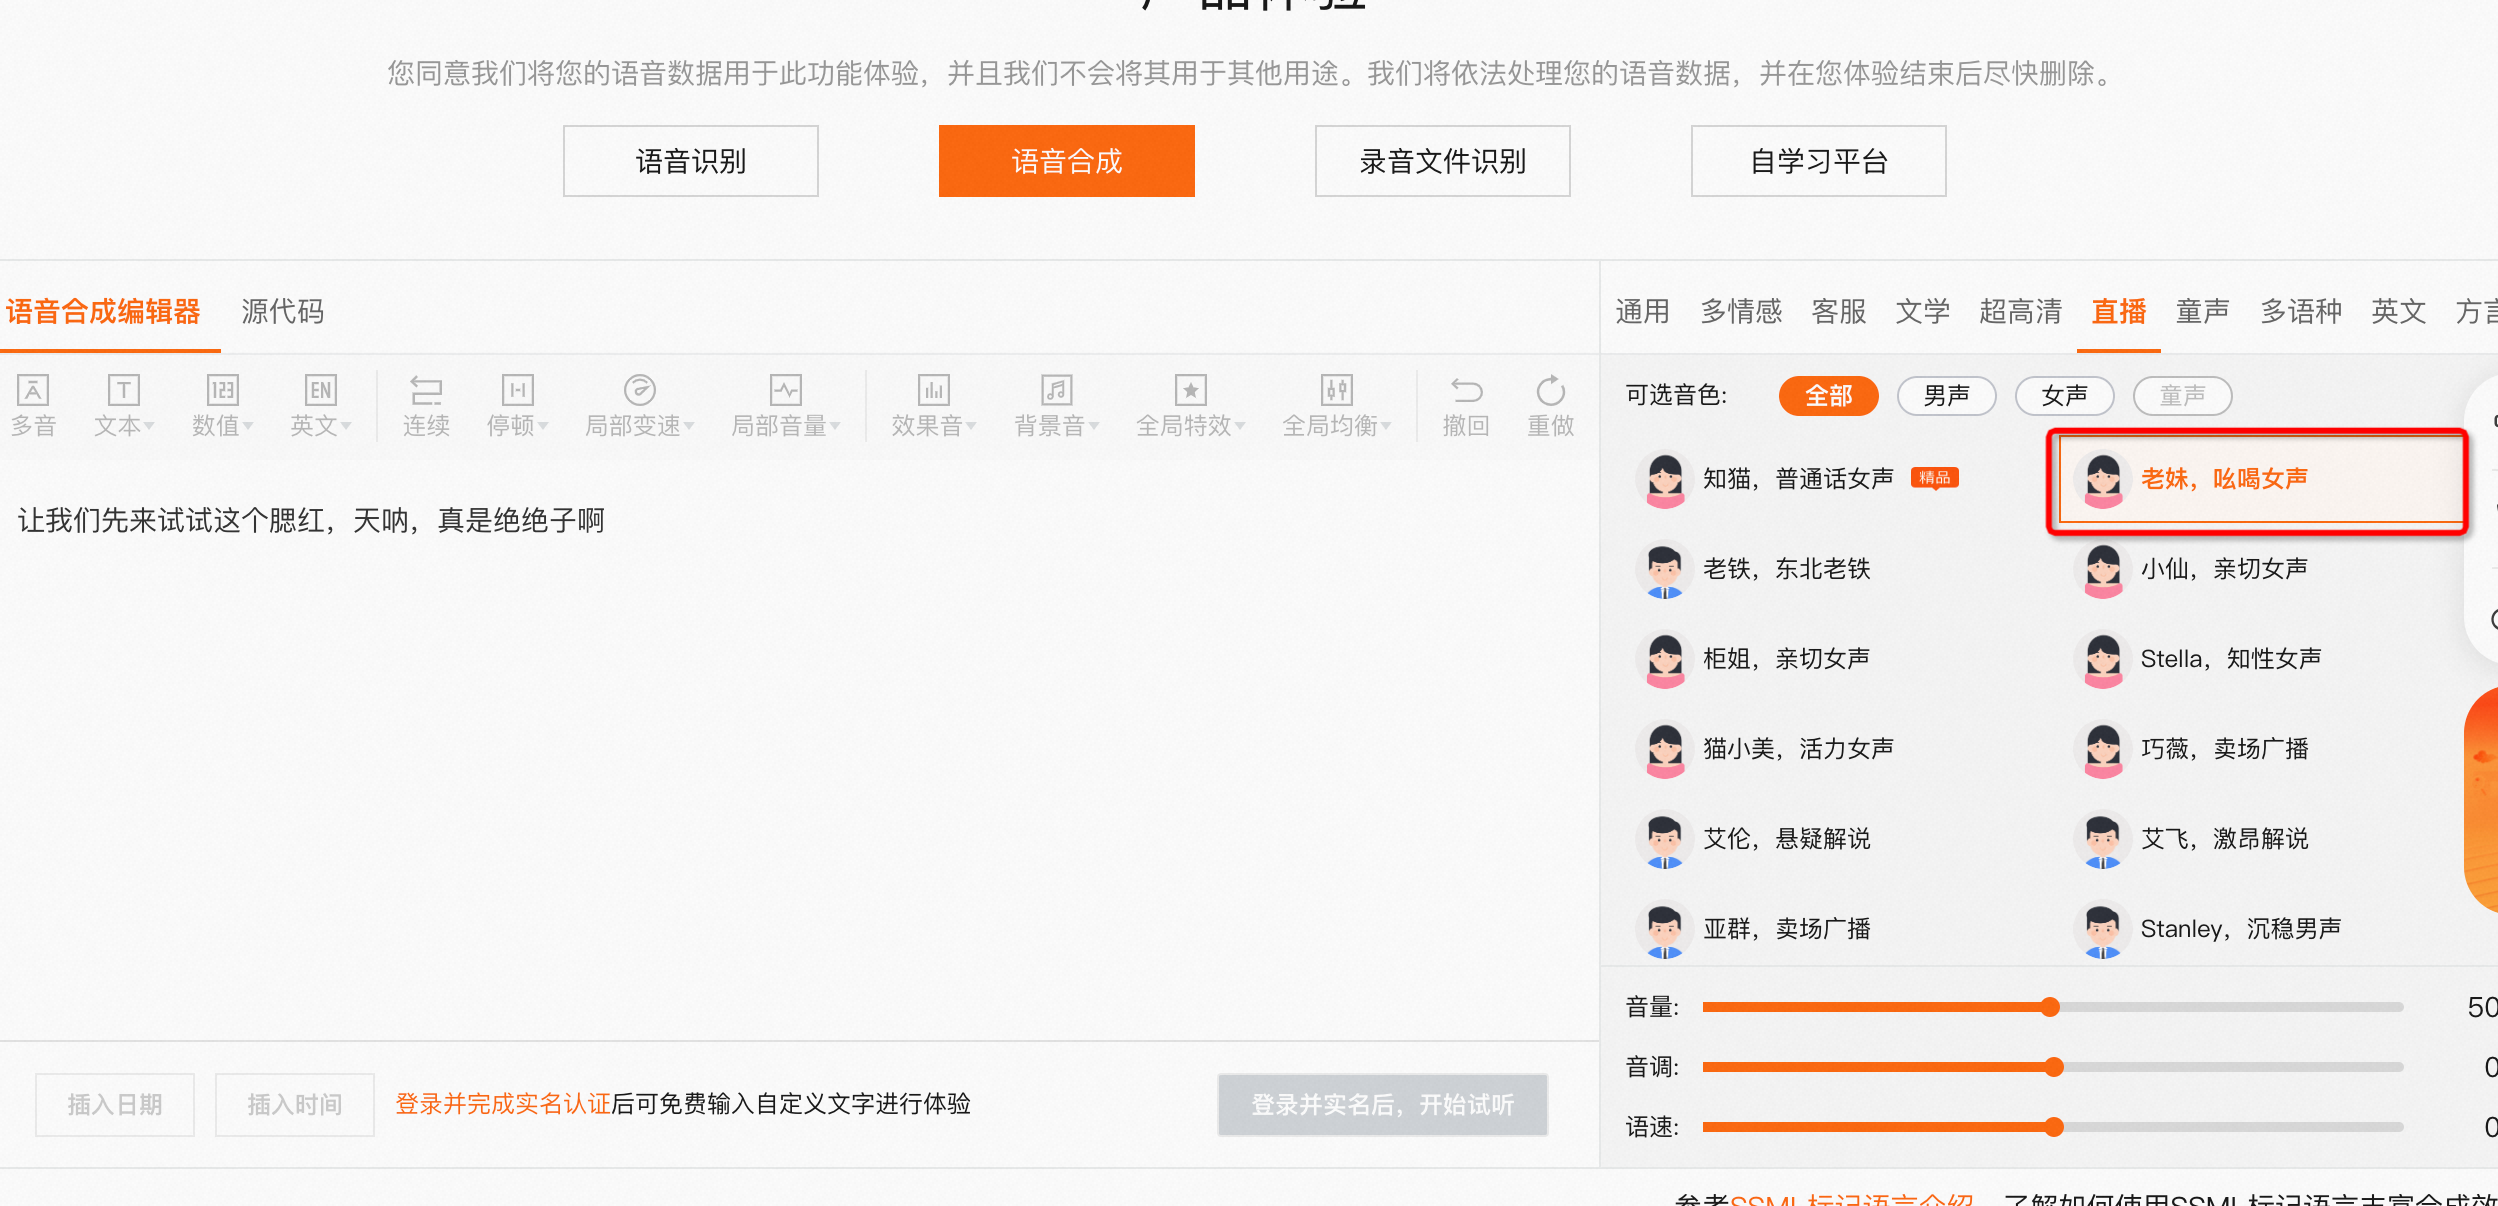This screenshot has height=1206, width=2498.
Task: Open the 通用 voice category tab
Action: [1642, 312]
